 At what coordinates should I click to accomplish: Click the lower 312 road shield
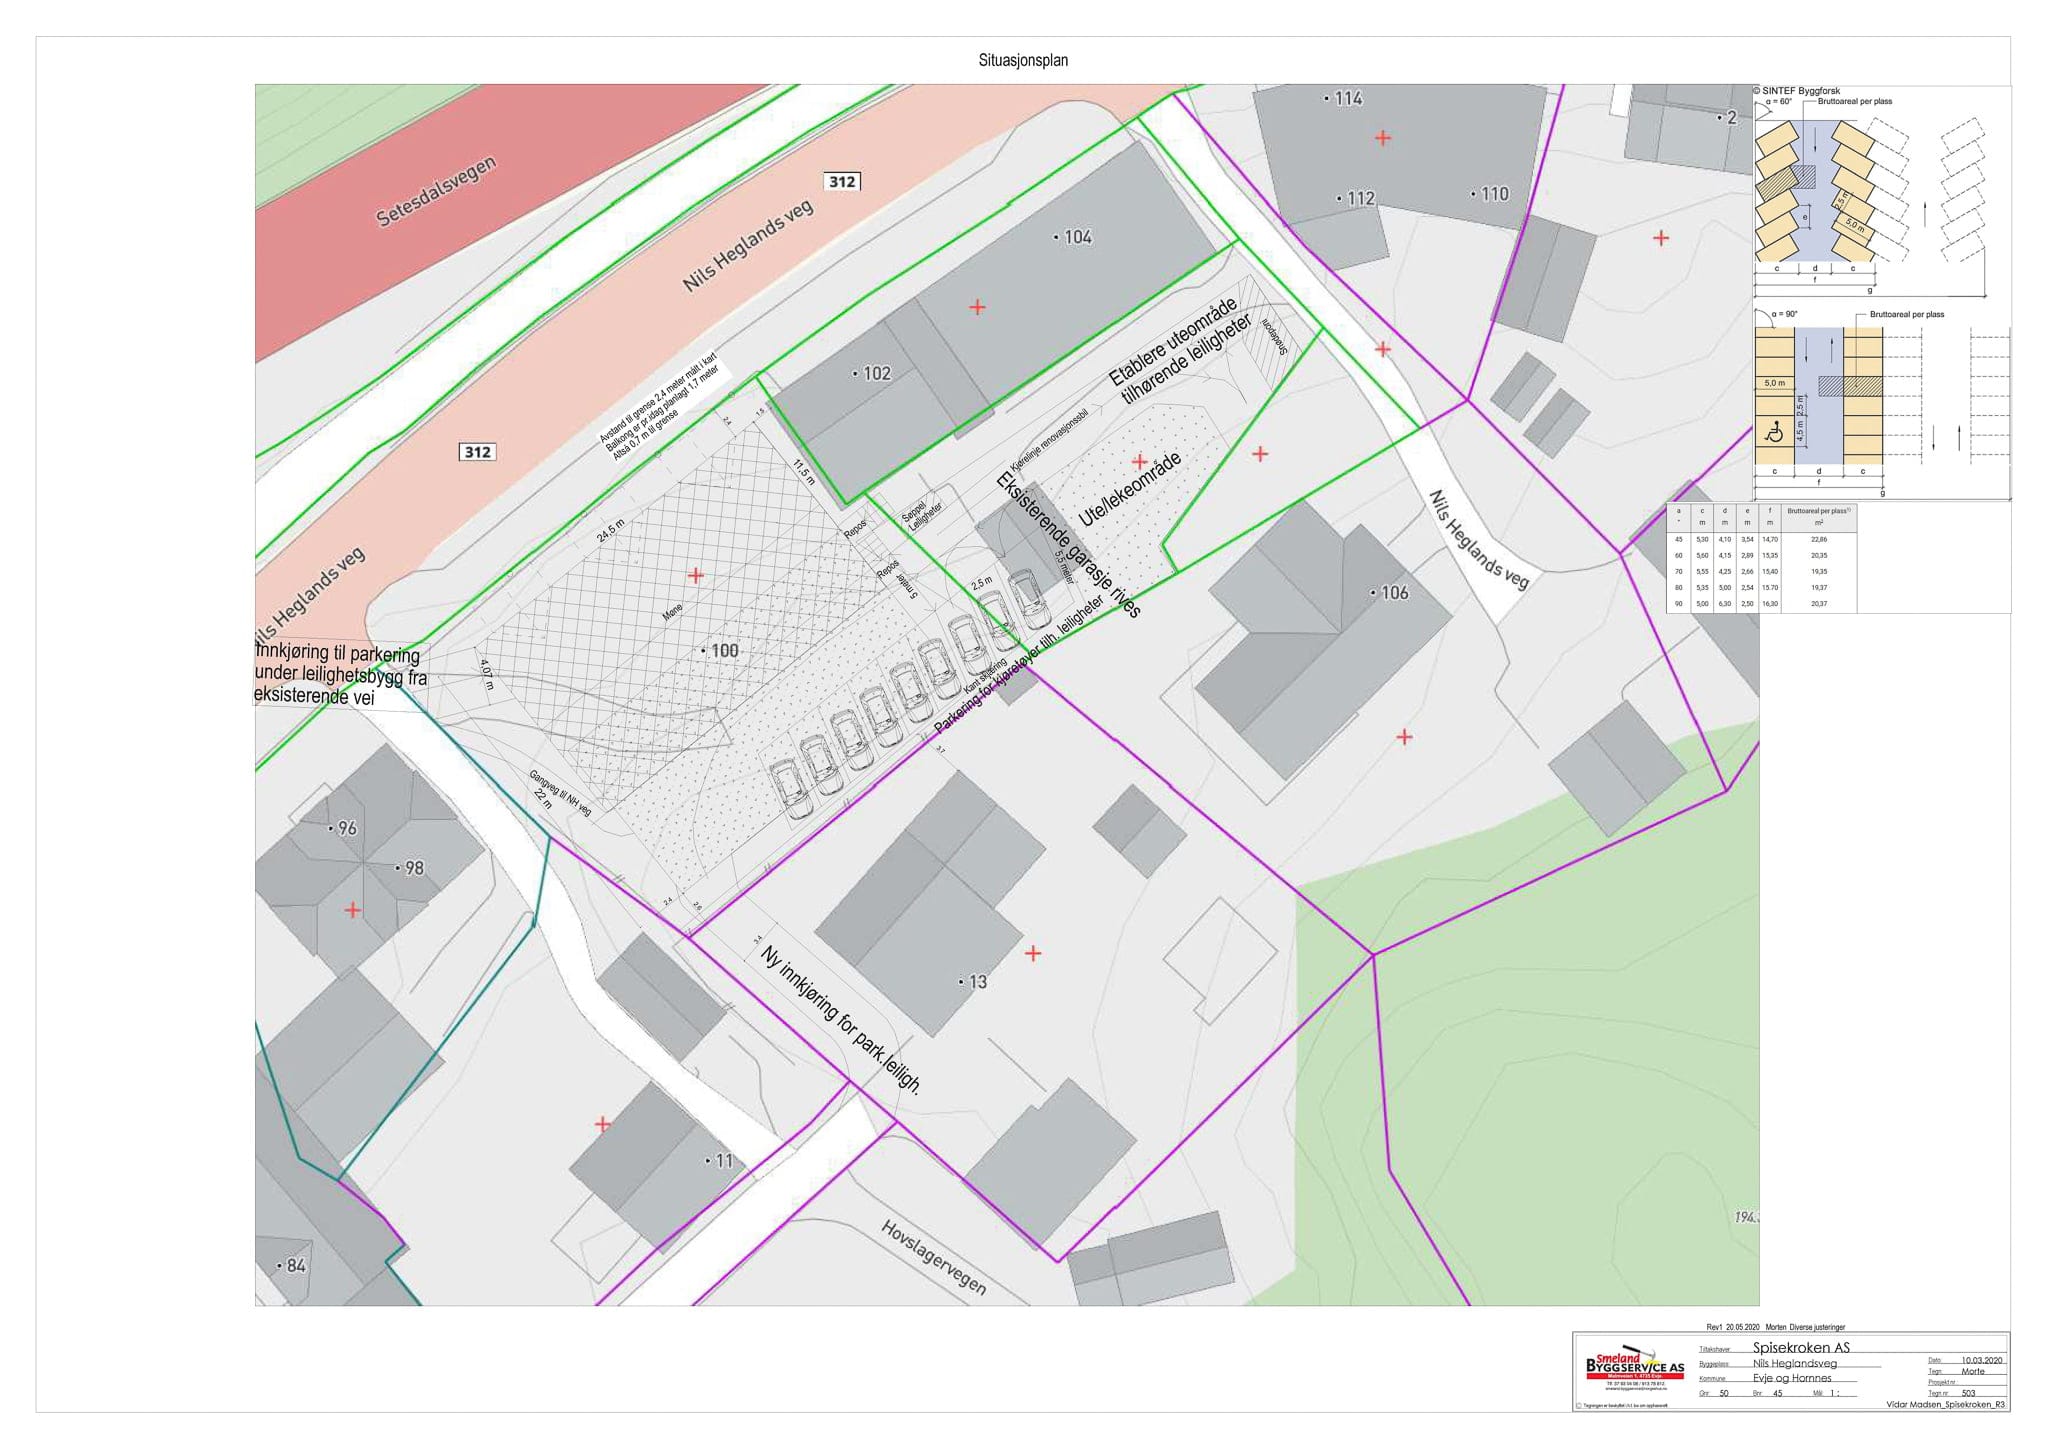click(477, 452)
